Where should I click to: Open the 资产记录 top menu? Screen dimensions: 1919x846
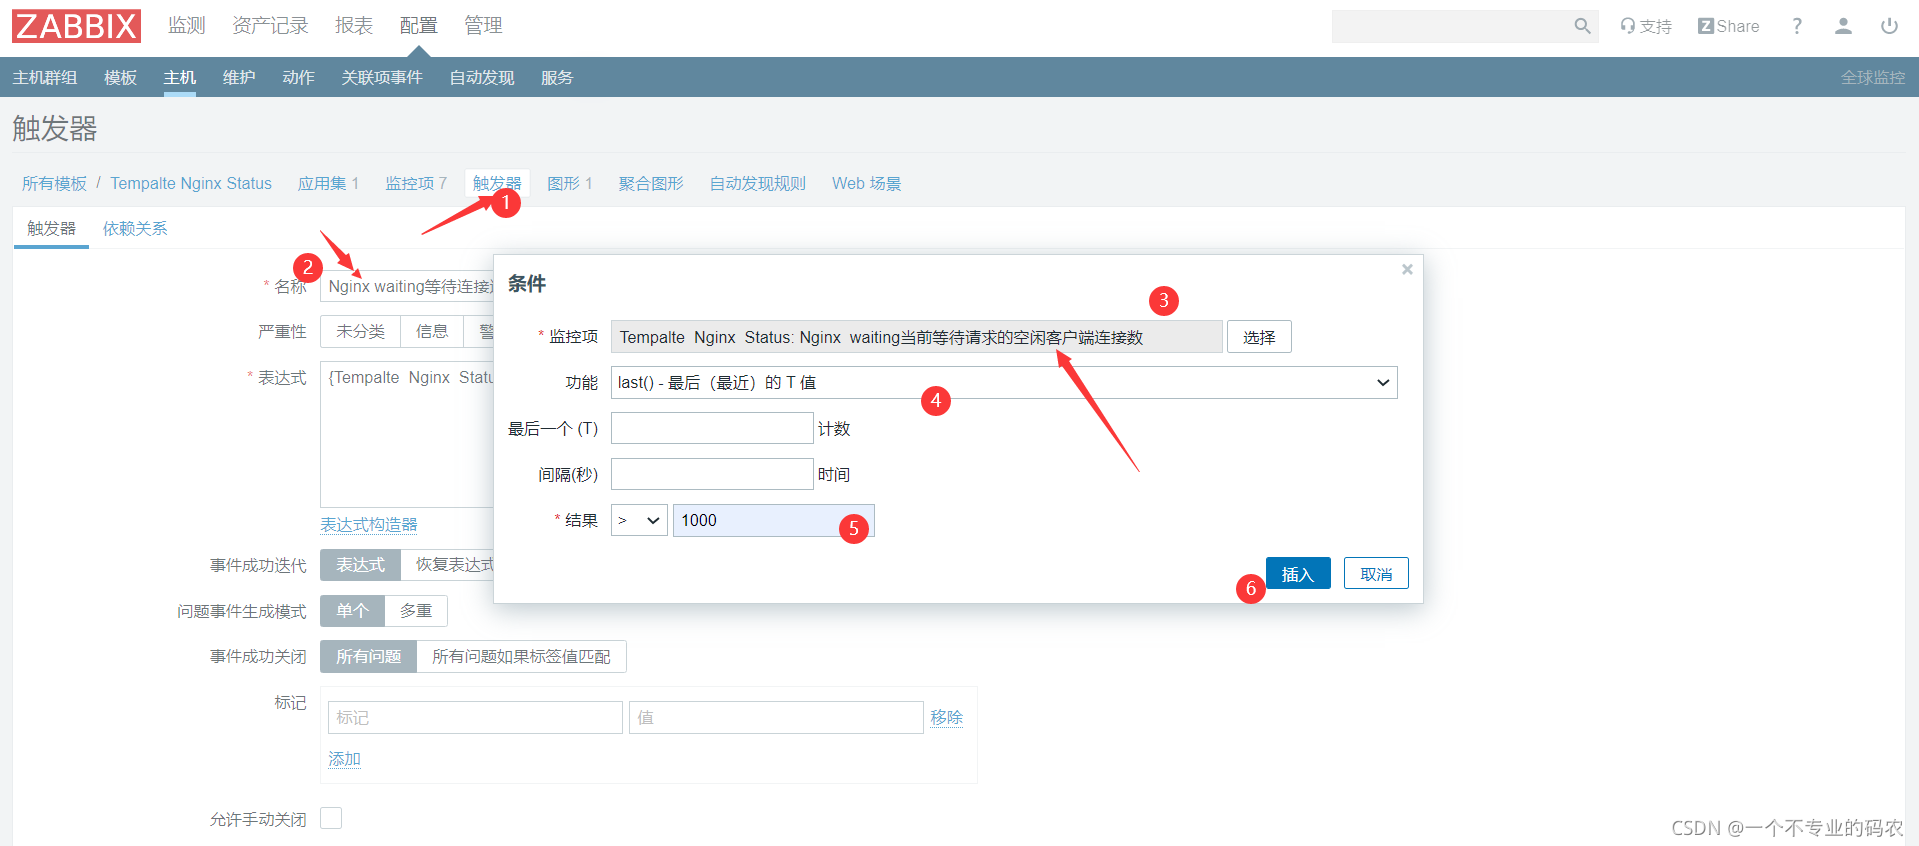click(x=270, y=25)
